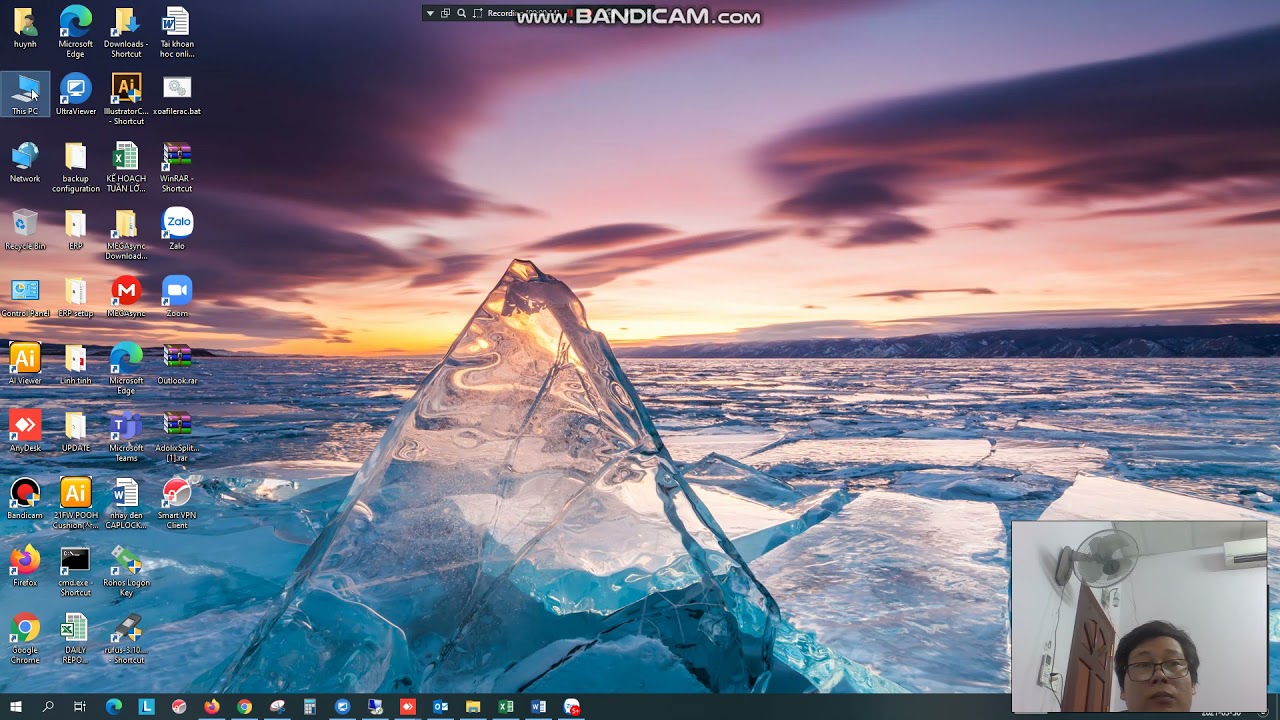This screenshot has width=1280, height=720.
Task: Open Downloads - Shortcut folder on desktop
Action: point(126,32)
